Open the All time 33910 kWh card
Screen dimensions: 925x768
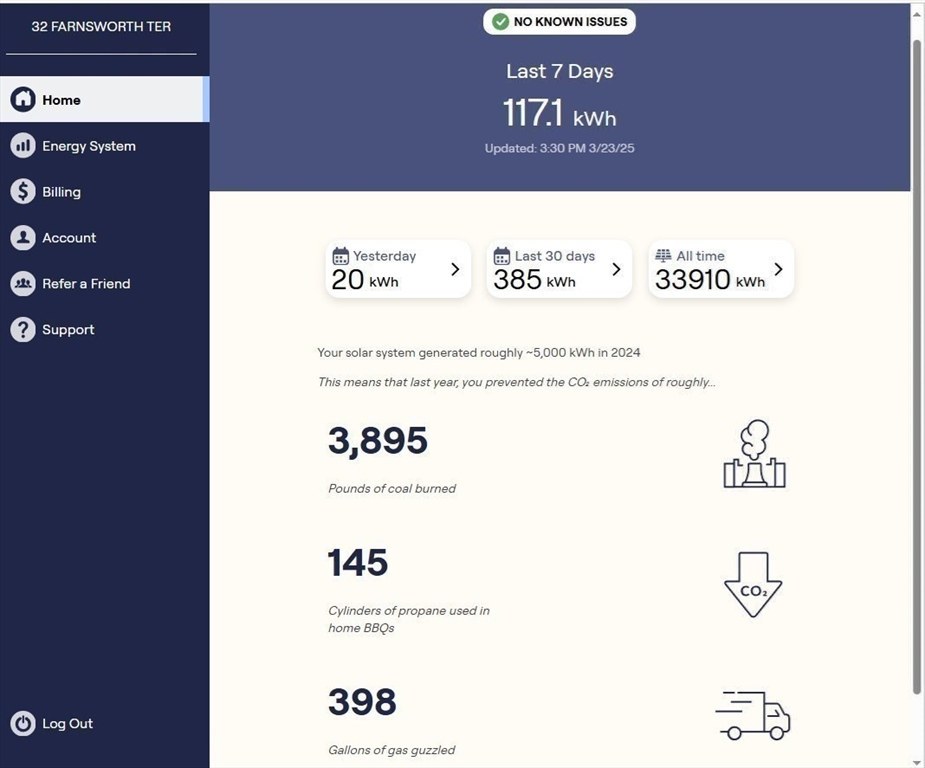click(x=721, y=268)
